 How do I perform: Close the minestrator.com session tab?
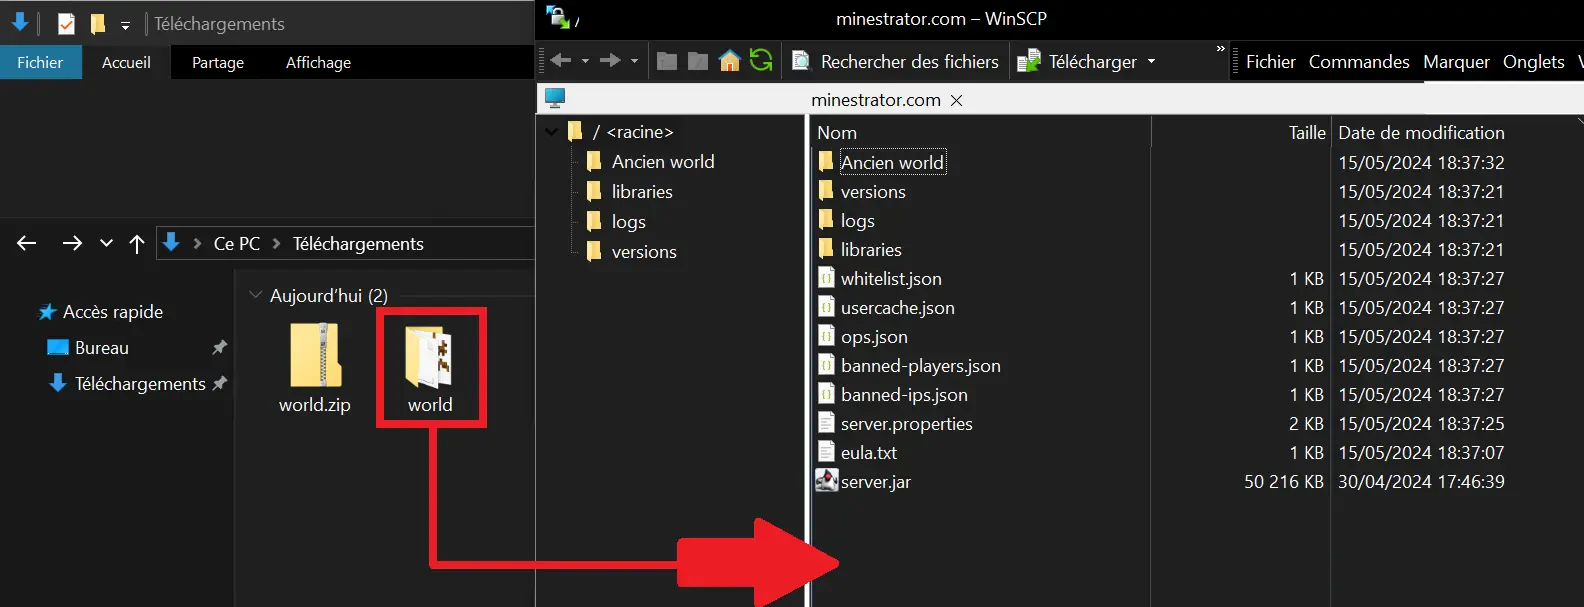956,100
